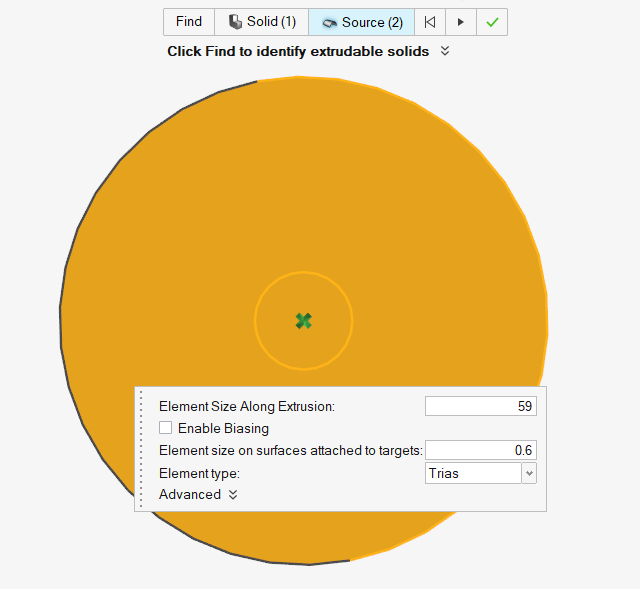640x589 pixels.
Task: Click the reset-to-start arrow icon
Action: click(429, 22)
